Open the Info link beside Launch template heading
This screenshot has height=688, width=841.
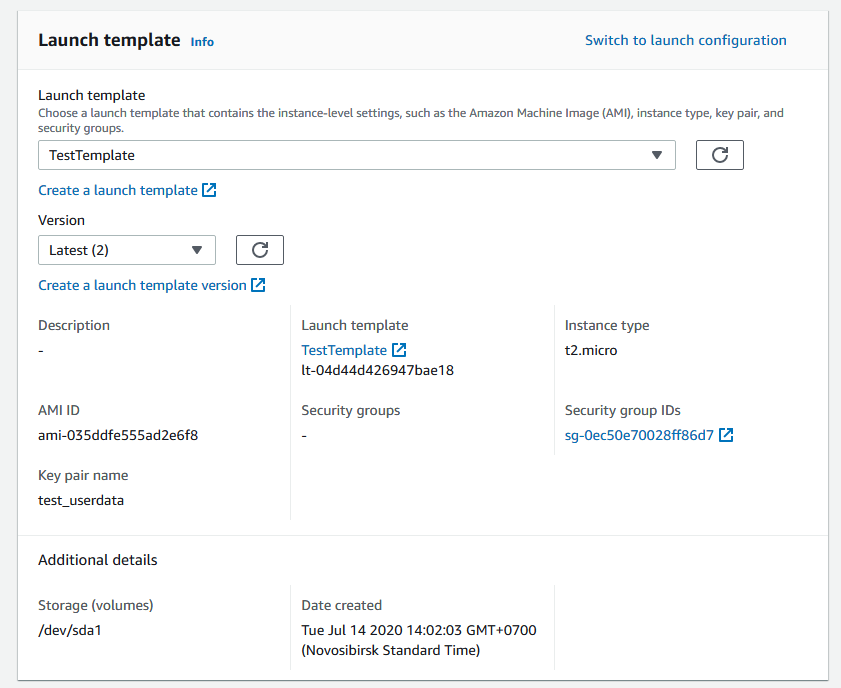coord(202,42)
